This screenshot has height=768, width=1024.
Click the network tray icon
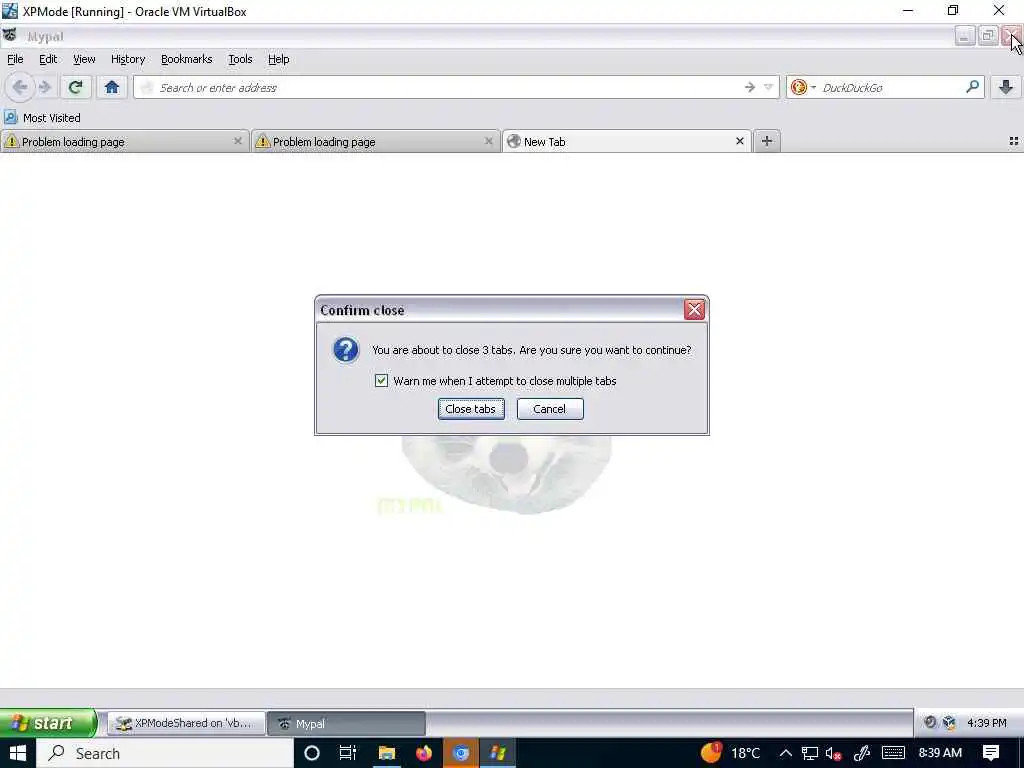[x=810, y=753]
